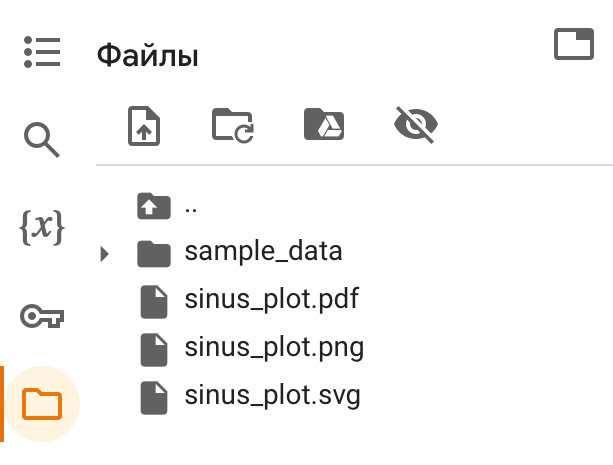Image resolution: width=613 pixels, height=465 pixels.
Task: Open the files panel in new window
Action: tap(573, 45)
